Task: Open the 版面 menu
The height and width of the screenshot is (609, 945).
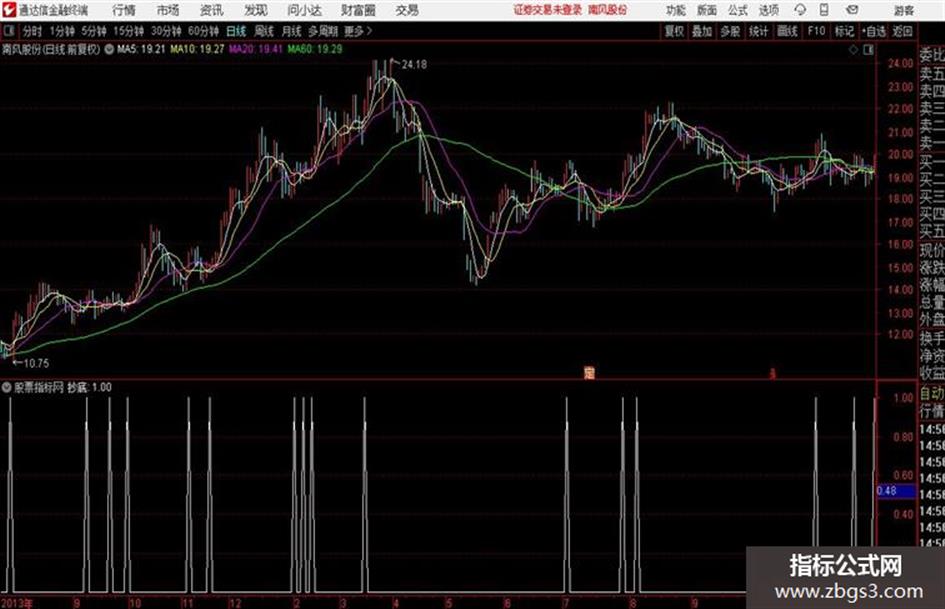Action: [x=707, y=10]
